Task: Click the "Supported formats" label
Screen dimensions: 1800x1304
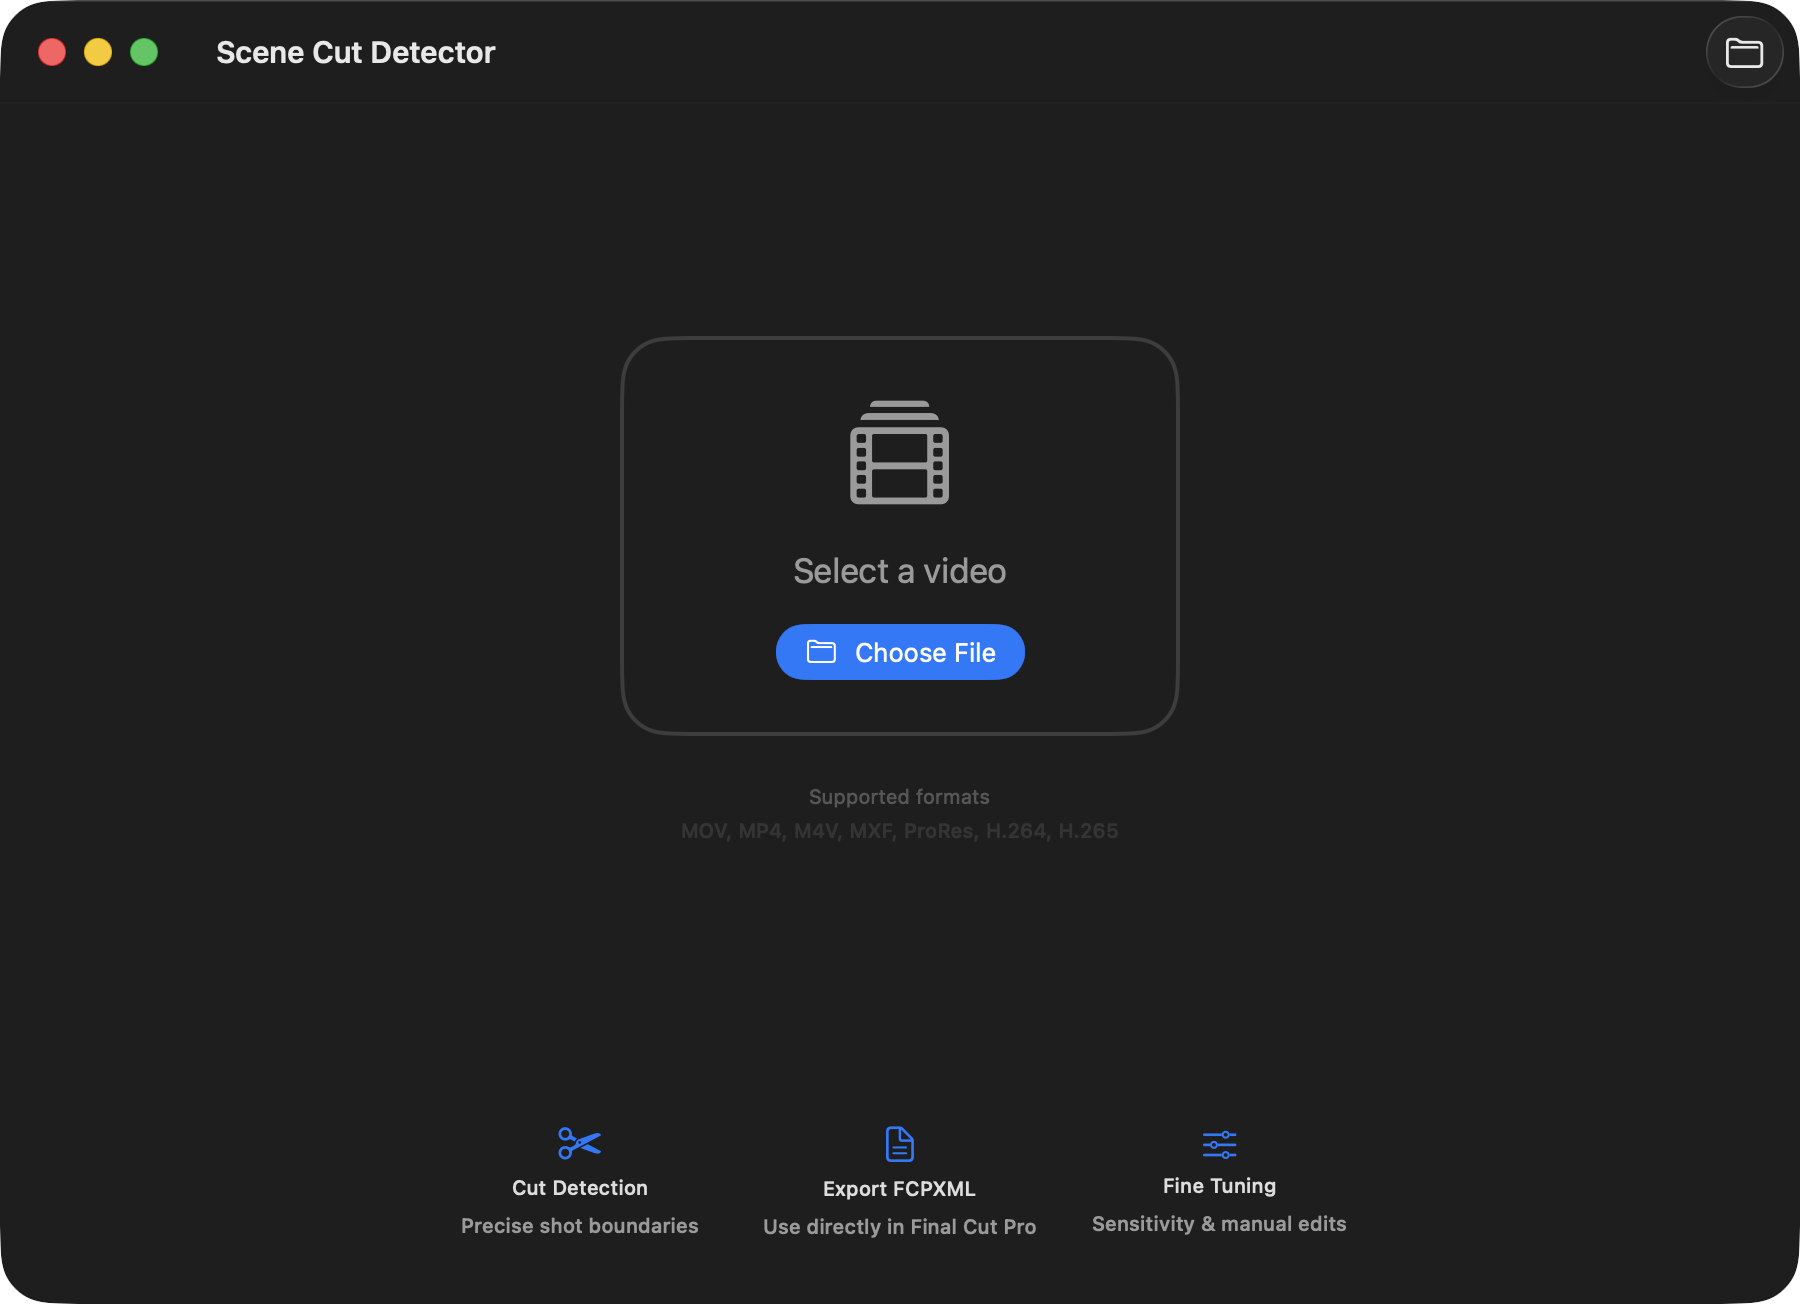Action: [899, 797]
